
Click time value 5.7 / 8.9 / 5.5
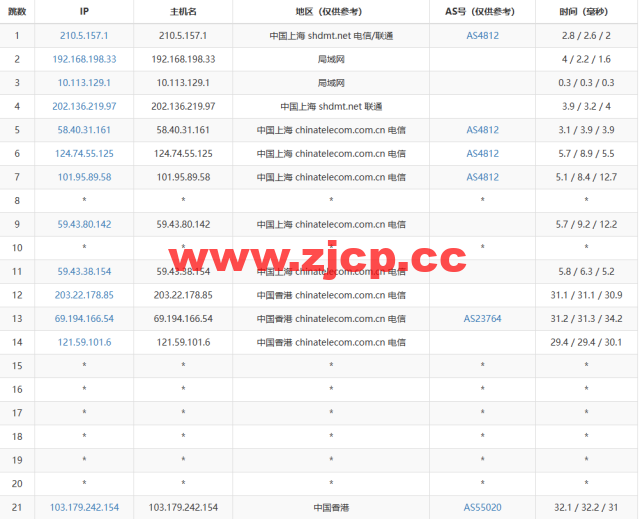click(586, 153)
